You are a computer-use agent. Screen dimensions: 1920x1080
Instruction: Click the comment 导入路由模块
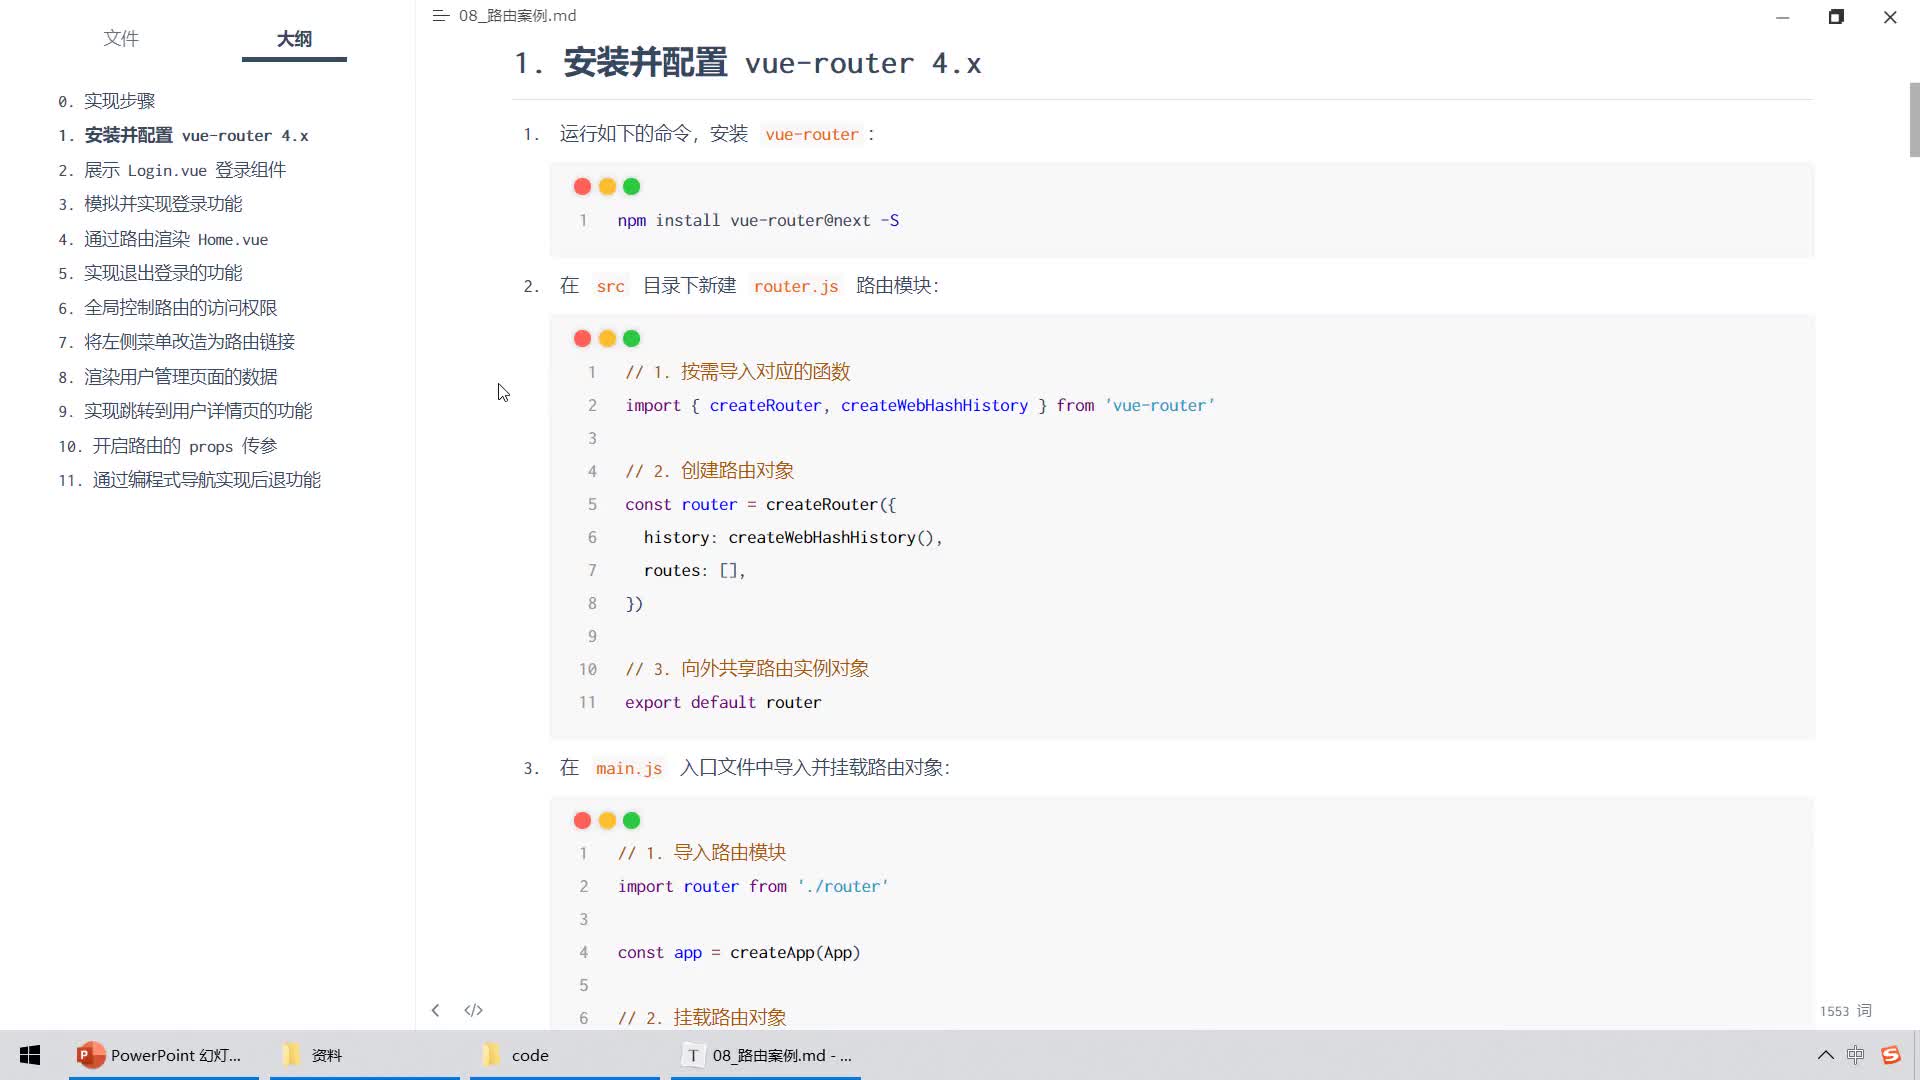[702, 853]
